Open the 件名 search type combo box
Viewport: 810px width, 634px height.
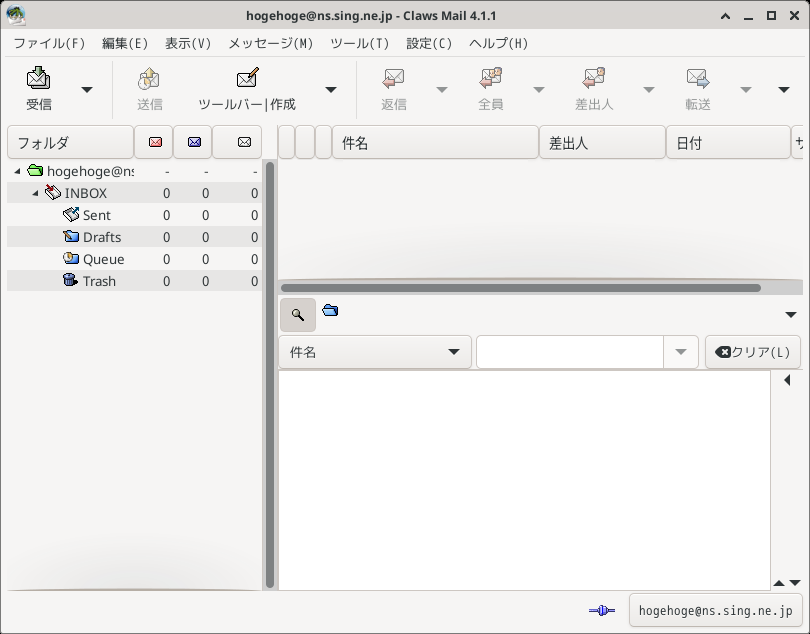coord(375,352)
